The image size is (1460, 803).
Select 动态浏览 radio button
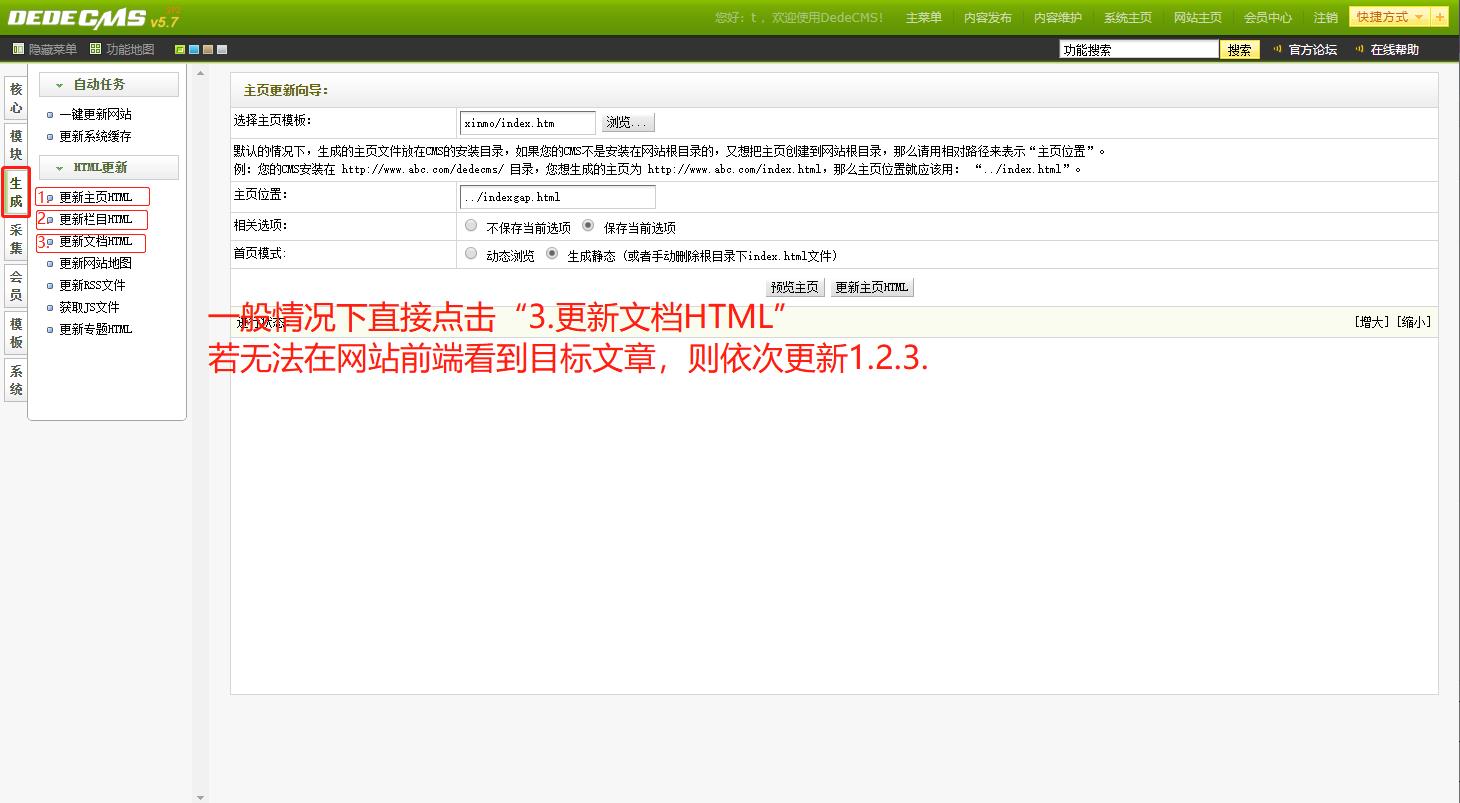coord(471,254)
